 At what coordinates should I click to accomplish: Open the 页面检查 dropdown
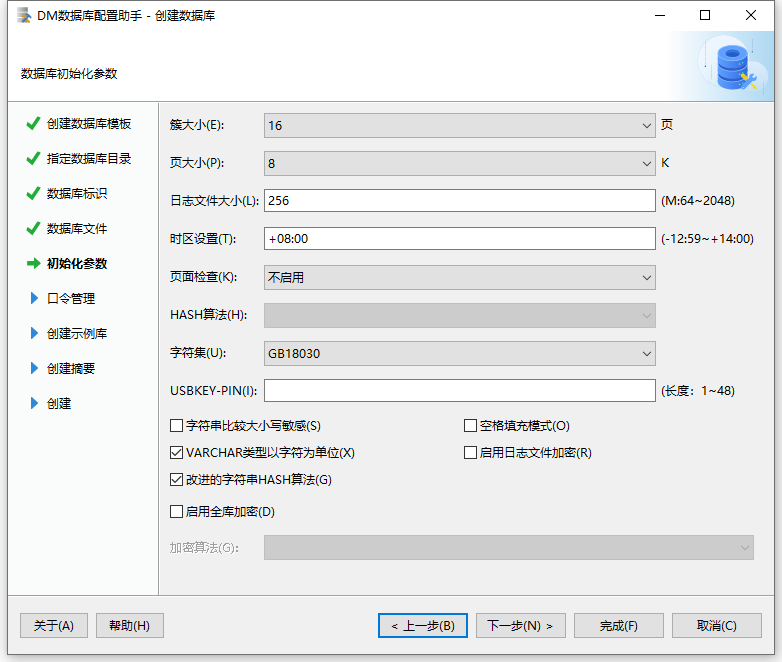coord(459,278)
